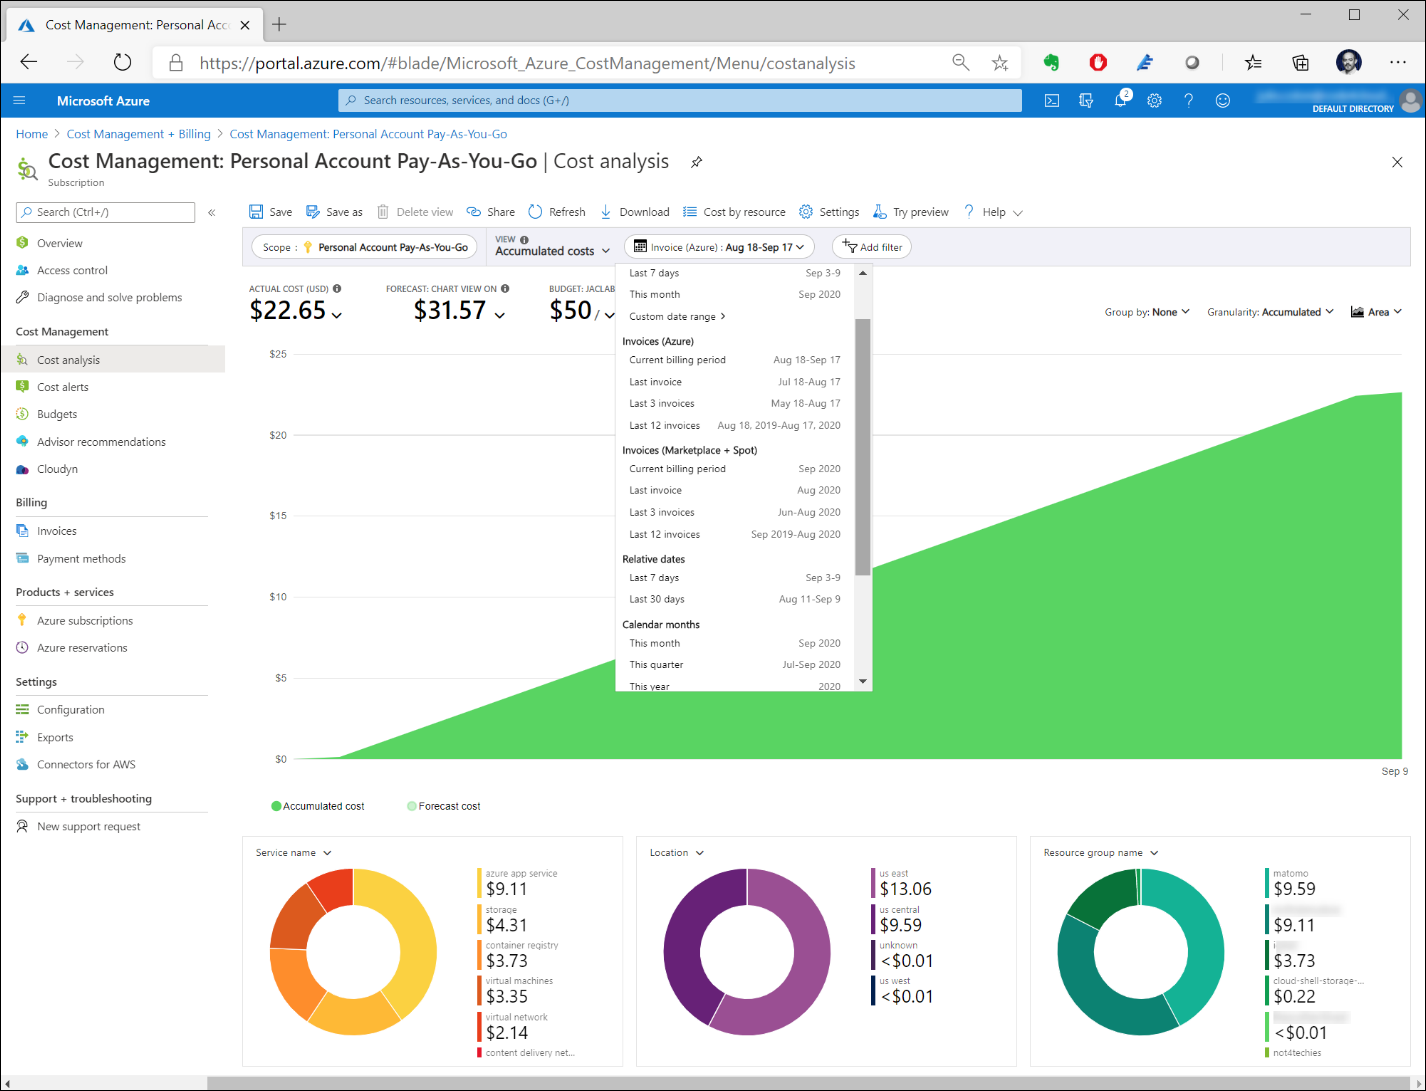Open a new browser tab
The width and height of the screenshot is (1426, 1091).
(279, 24)
